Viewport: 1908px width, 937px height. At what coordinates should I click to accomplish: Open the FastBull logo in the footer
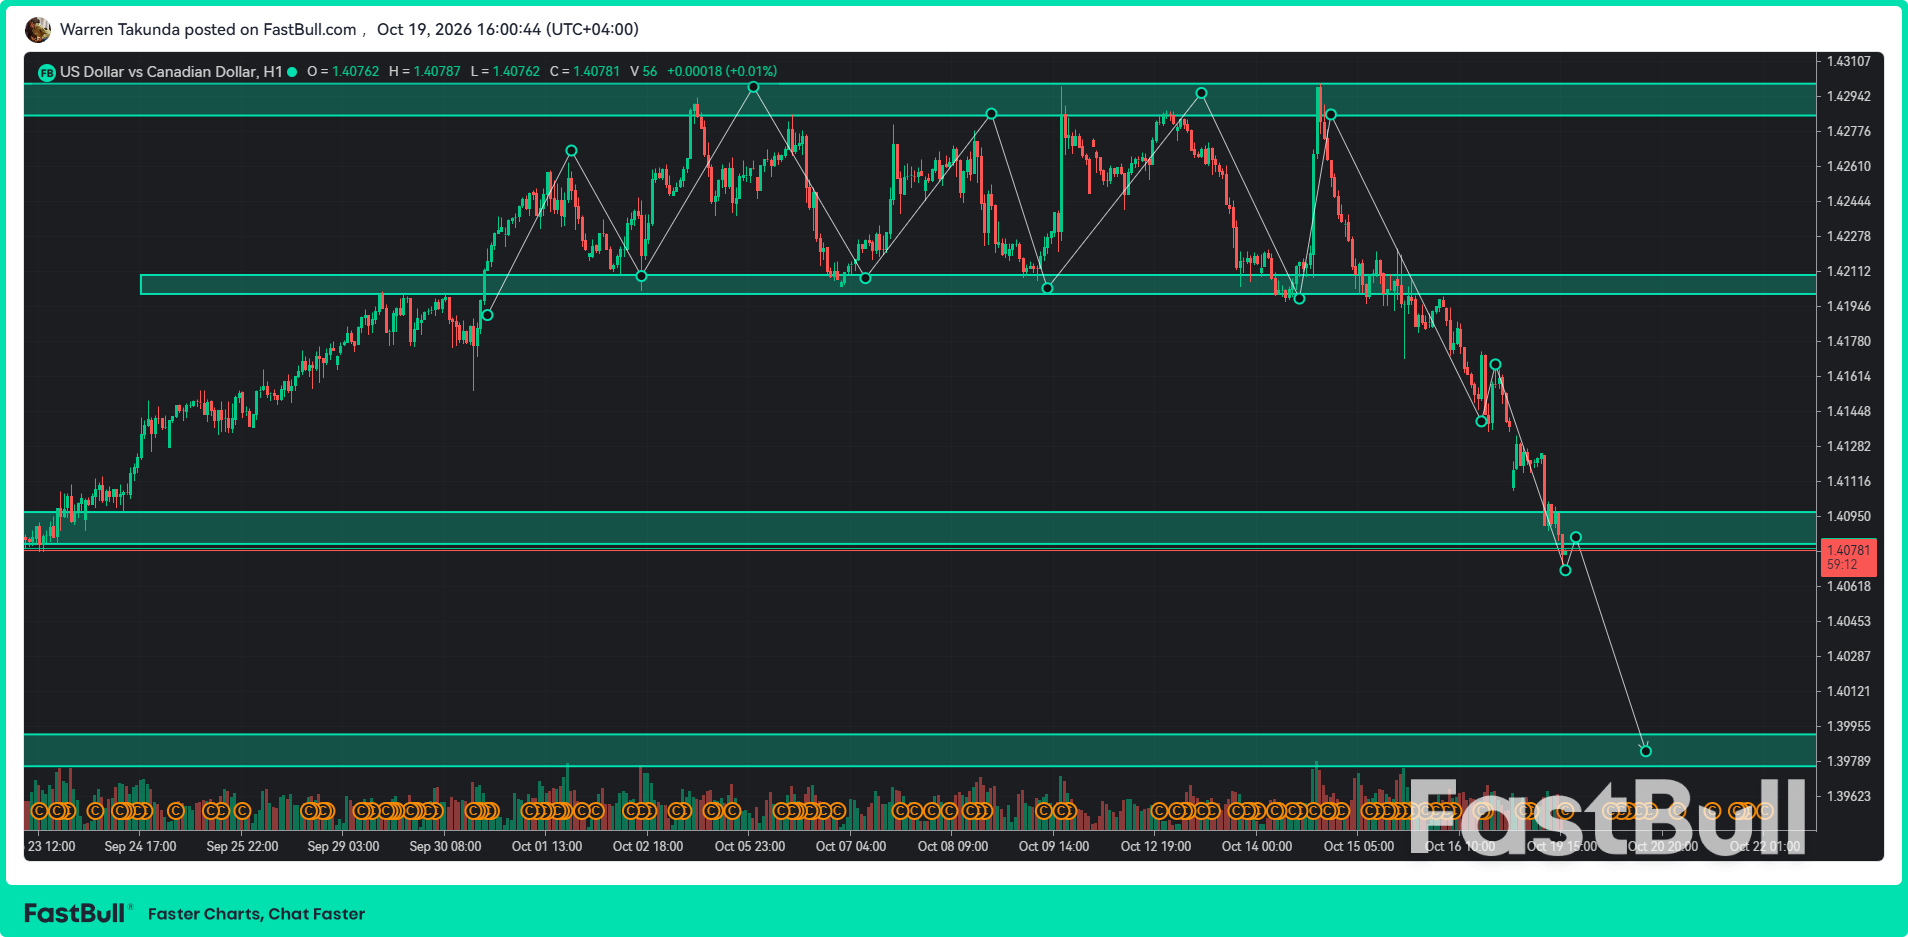77,913
